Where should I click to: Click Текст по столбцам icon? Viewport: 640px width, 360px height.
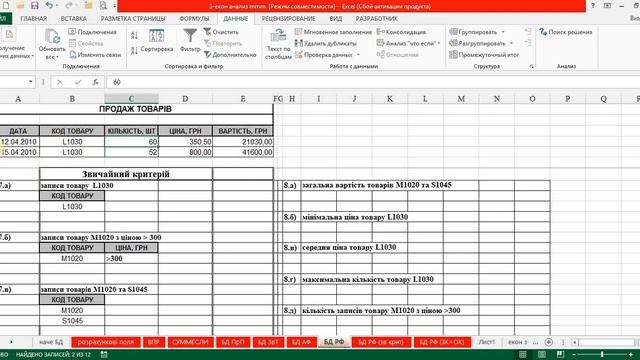(x=278, y=35)
